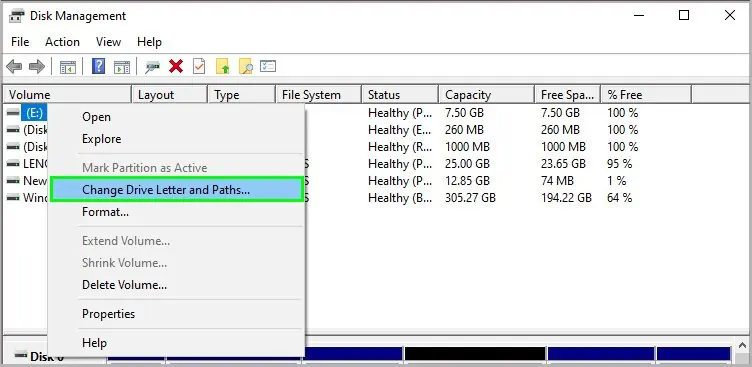Viewport: 752px width, 367px height.
Task: Click the Disk Management title bar icon
Action: click(x=16, y=16)
